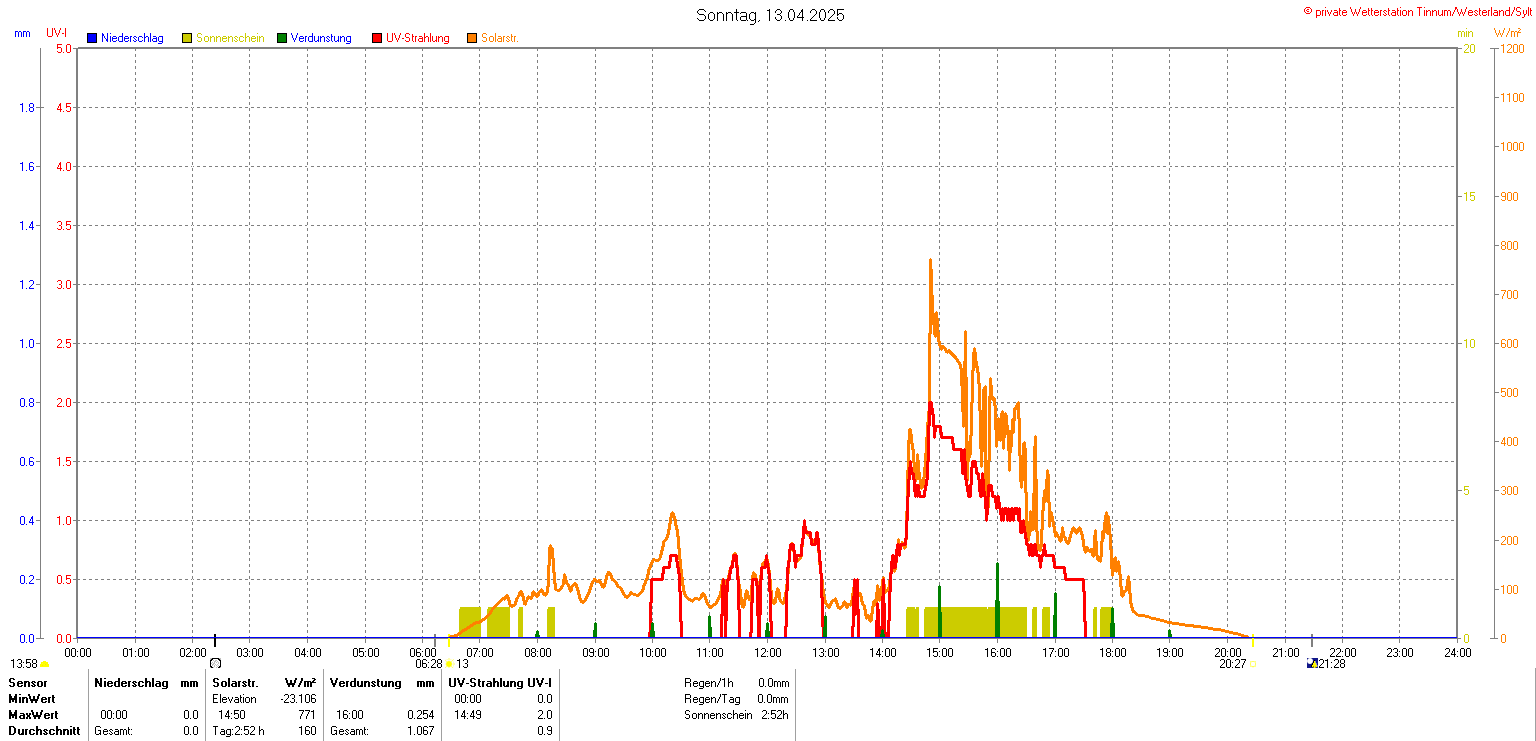Click the Niederschlag legend label
This screenshot has width=1536, height=741.
132,38
